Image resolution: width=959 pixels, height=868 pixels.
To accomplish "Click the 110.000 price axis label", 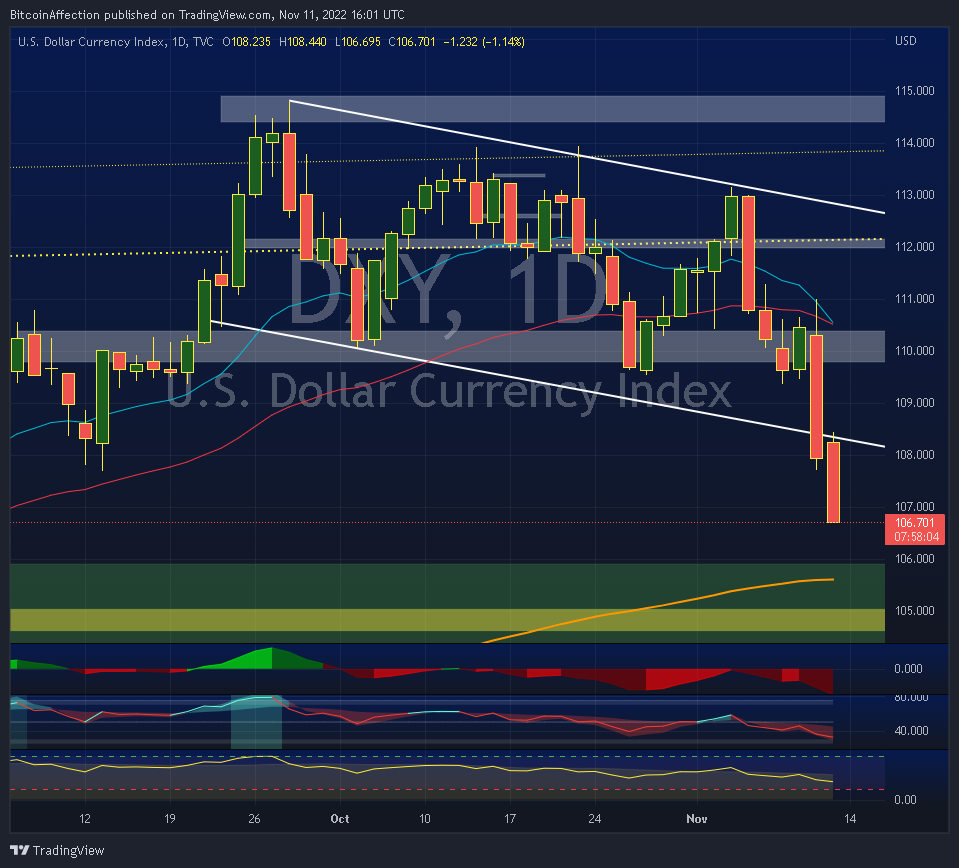I will pyautogui.click(x=914, y=351).
